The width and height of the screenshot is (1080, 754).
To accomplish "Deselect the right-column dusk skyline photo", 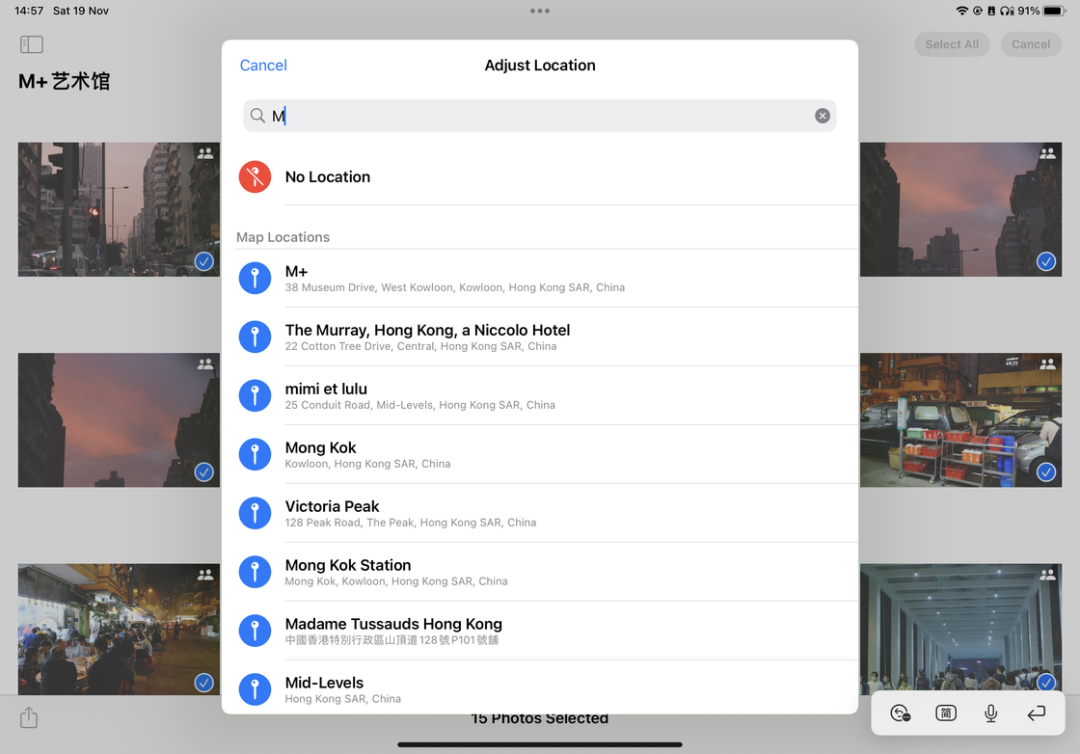I will click(1046, 262).
